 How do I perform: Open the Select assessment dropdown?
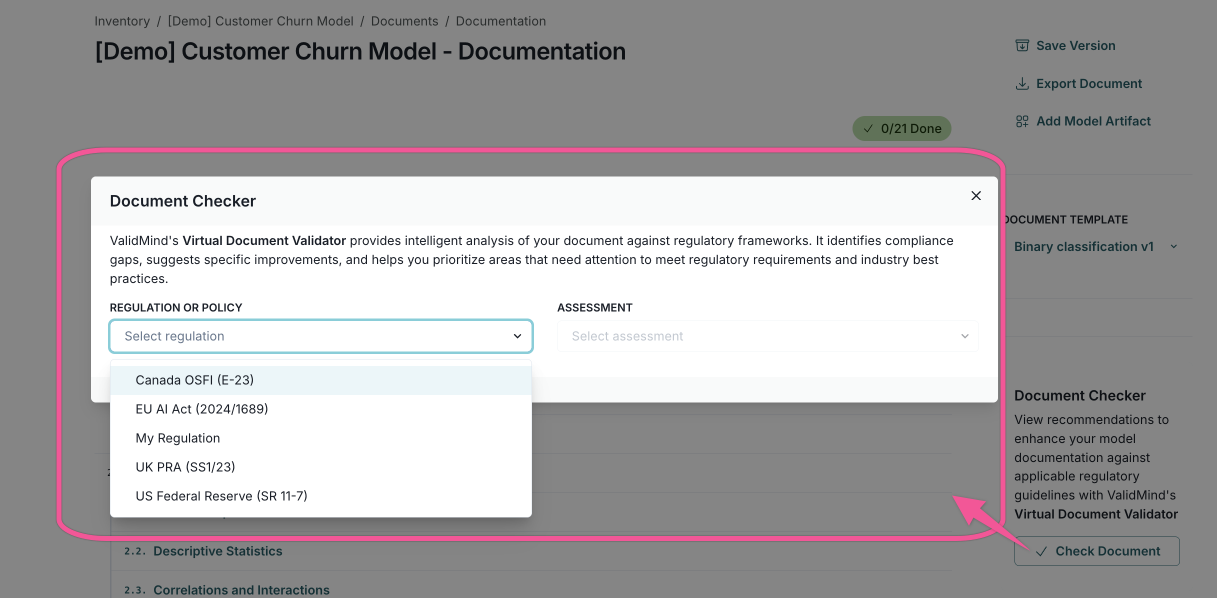pyautogui.click(x=767, y=336)
